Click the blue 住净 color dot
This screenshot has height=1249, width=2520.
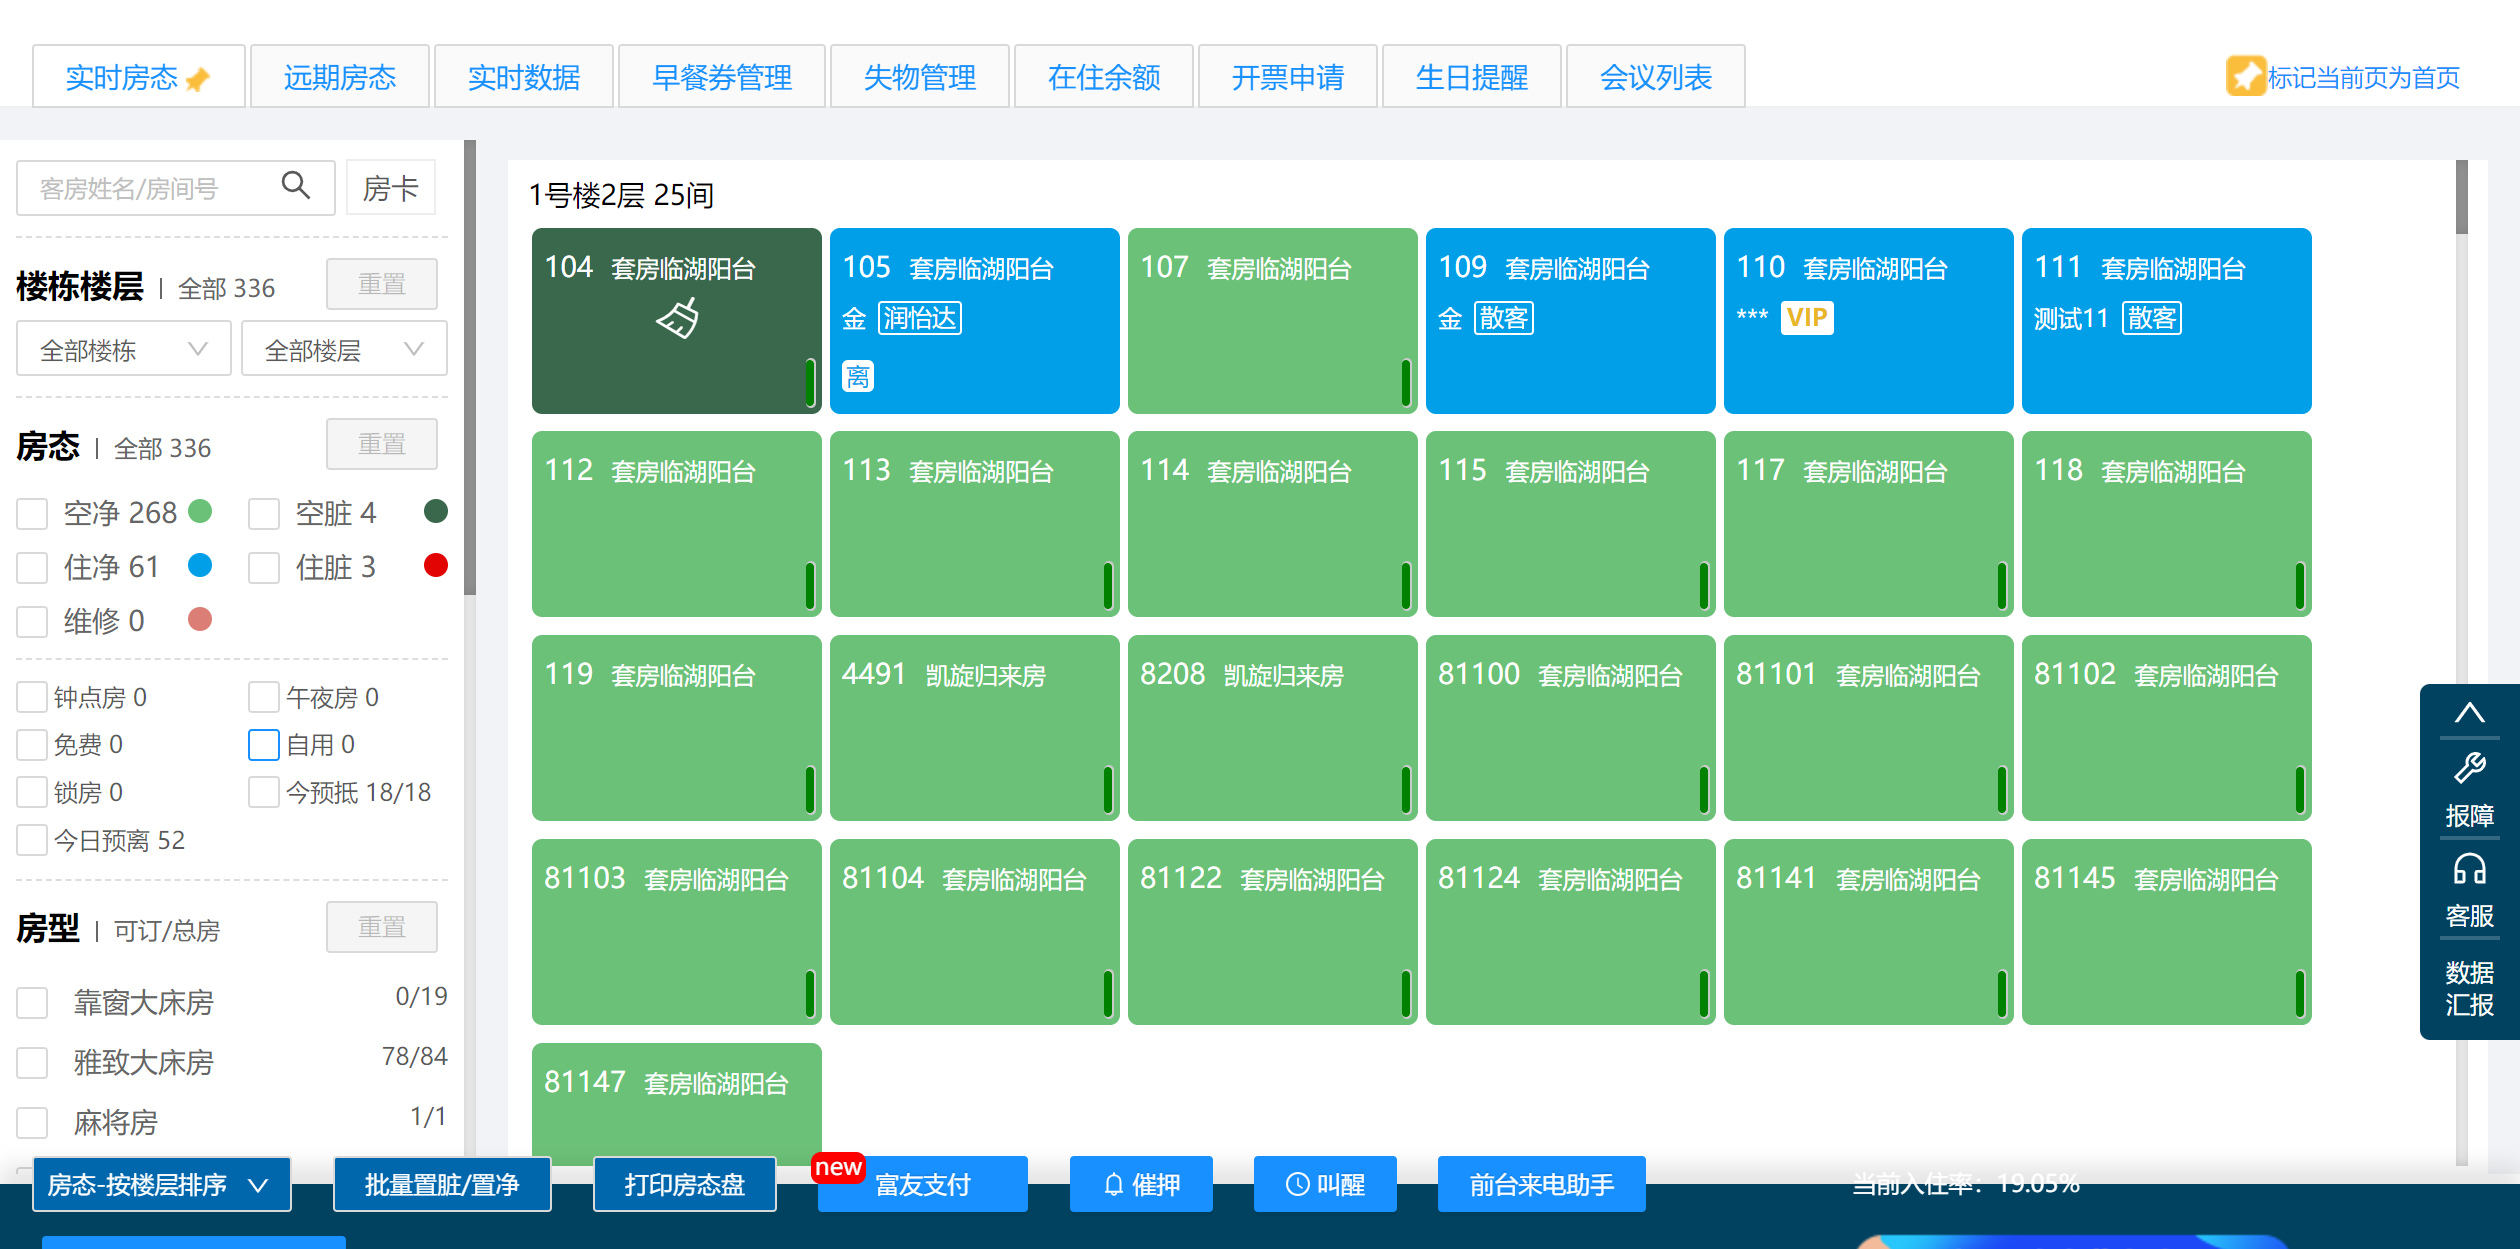(200, 565)
